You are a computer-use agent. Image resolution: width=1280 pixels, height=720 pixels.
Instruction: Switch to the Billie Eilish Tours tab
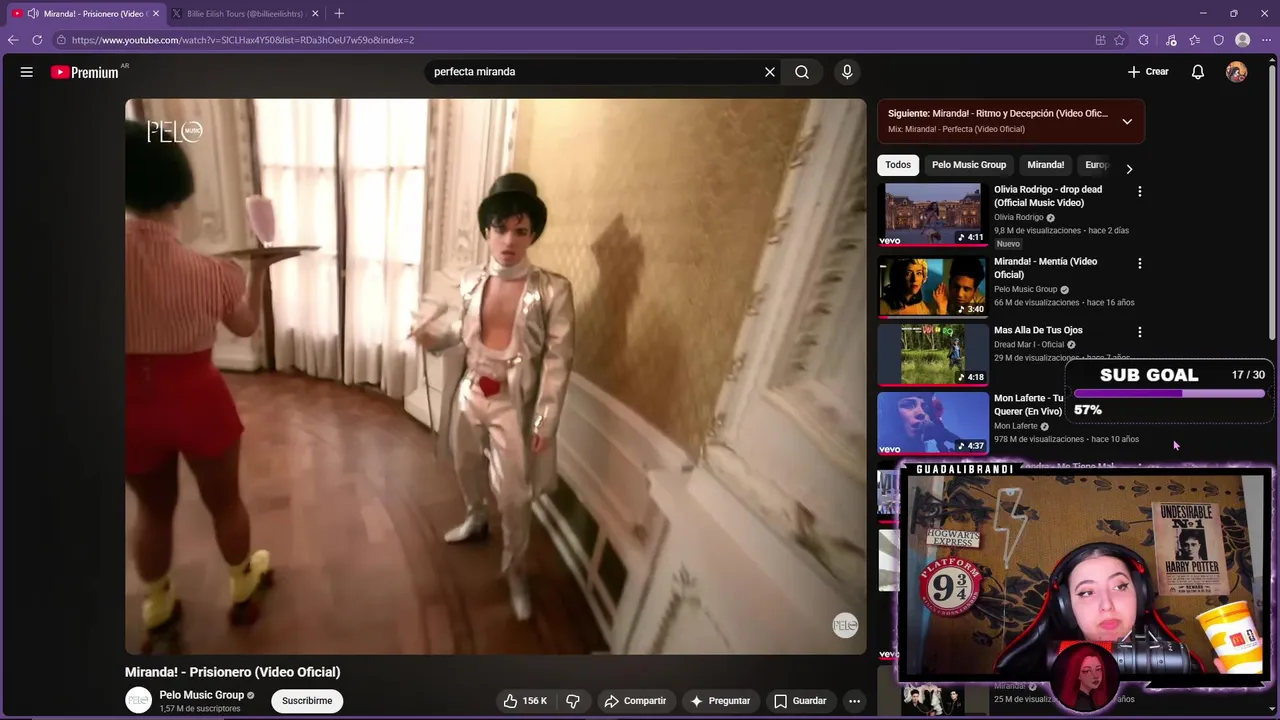(x=245, y=14)
